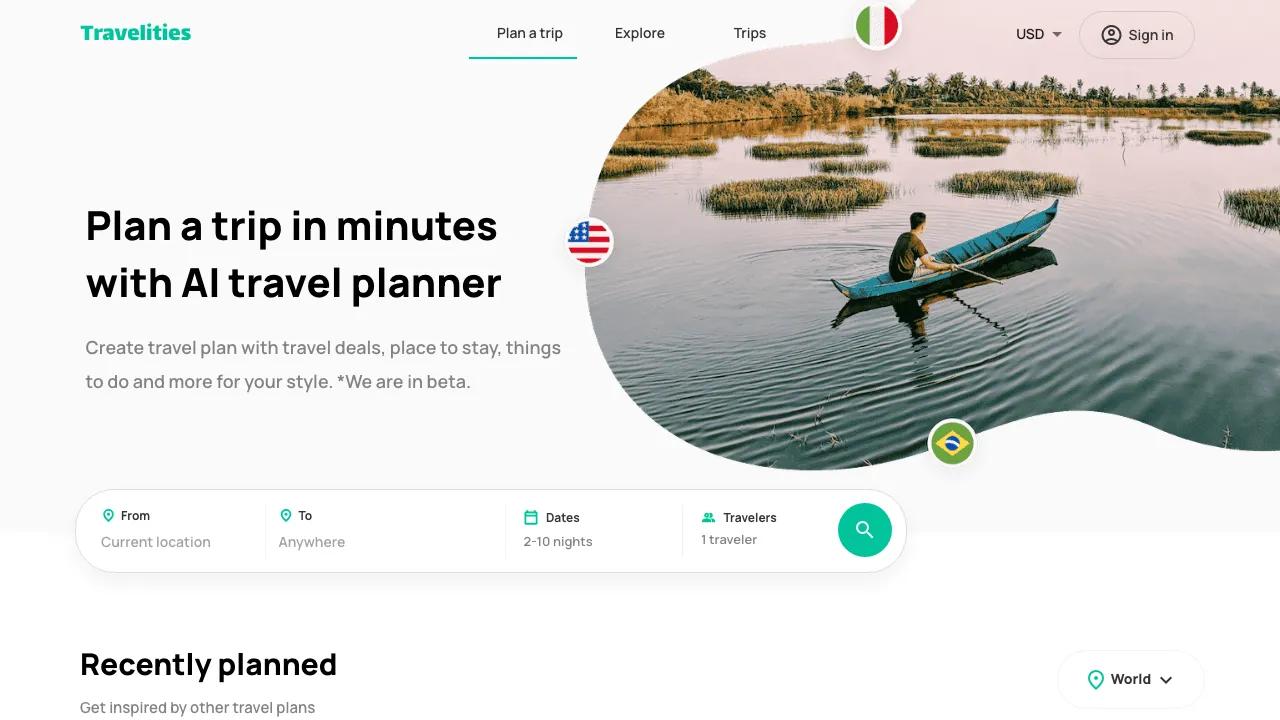Click the location pin icon beside To
This screenshot has width=1280, height=720.
286,516
